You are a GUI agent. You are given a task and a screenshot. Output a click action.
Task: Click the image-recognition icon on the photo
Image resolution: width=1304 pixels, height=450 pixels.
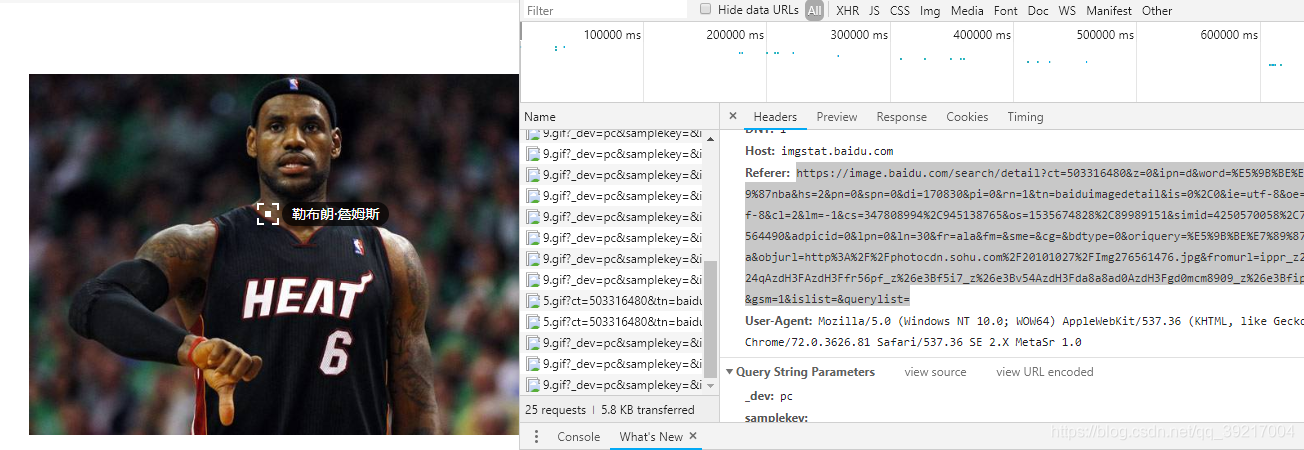pyautogui.click(x=268, y=213)
